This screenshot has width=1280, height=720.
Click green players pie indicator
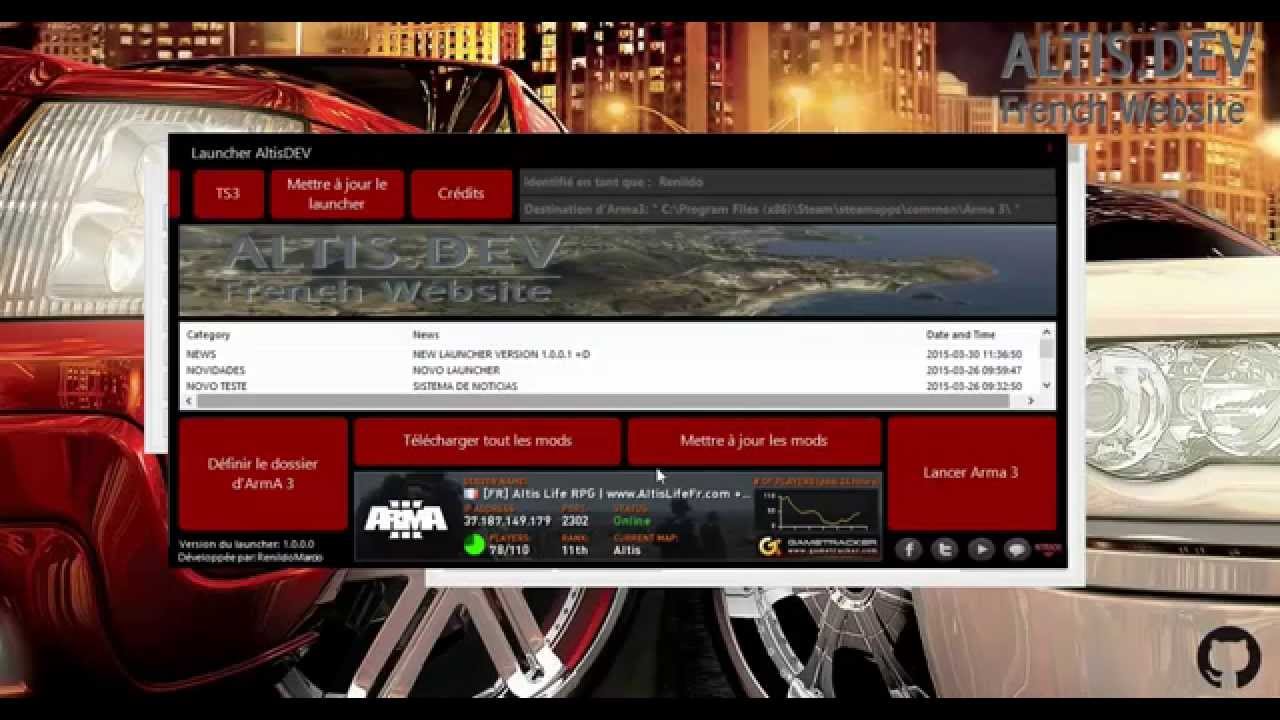coord(474,545)
